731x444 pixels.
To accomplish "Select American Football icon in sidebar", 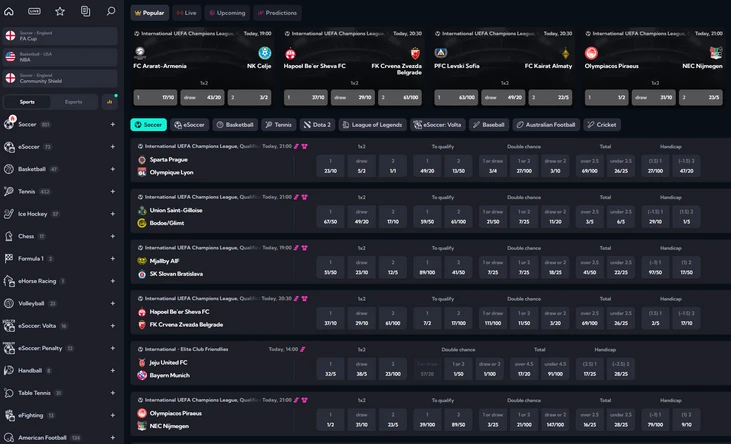I will click(9, 437).
